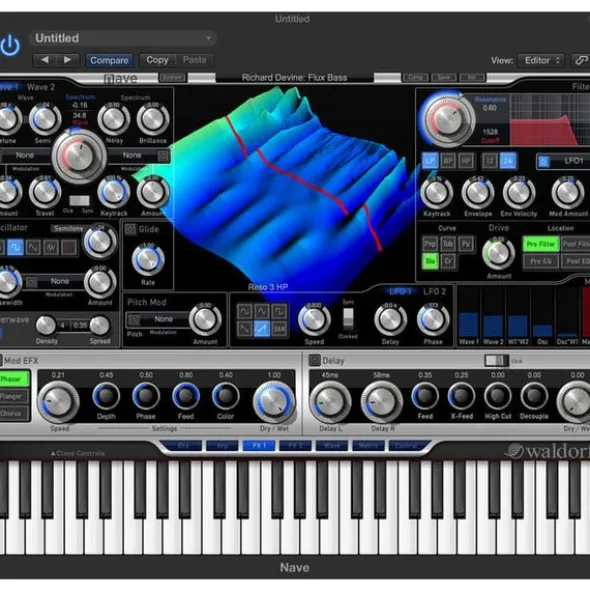This screenshot has height=591, width=590.
Task: Toggle the Glide enable button
Action: click(x=130, y=229)
